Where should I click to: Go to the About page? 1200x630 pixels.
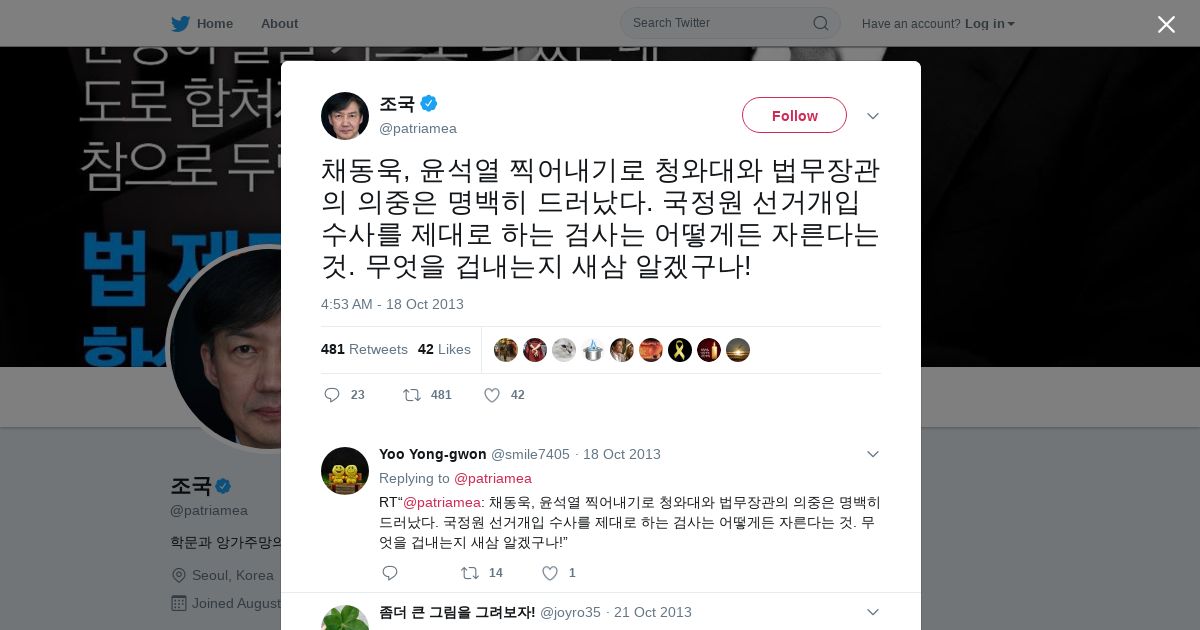[x=279, y=23]
